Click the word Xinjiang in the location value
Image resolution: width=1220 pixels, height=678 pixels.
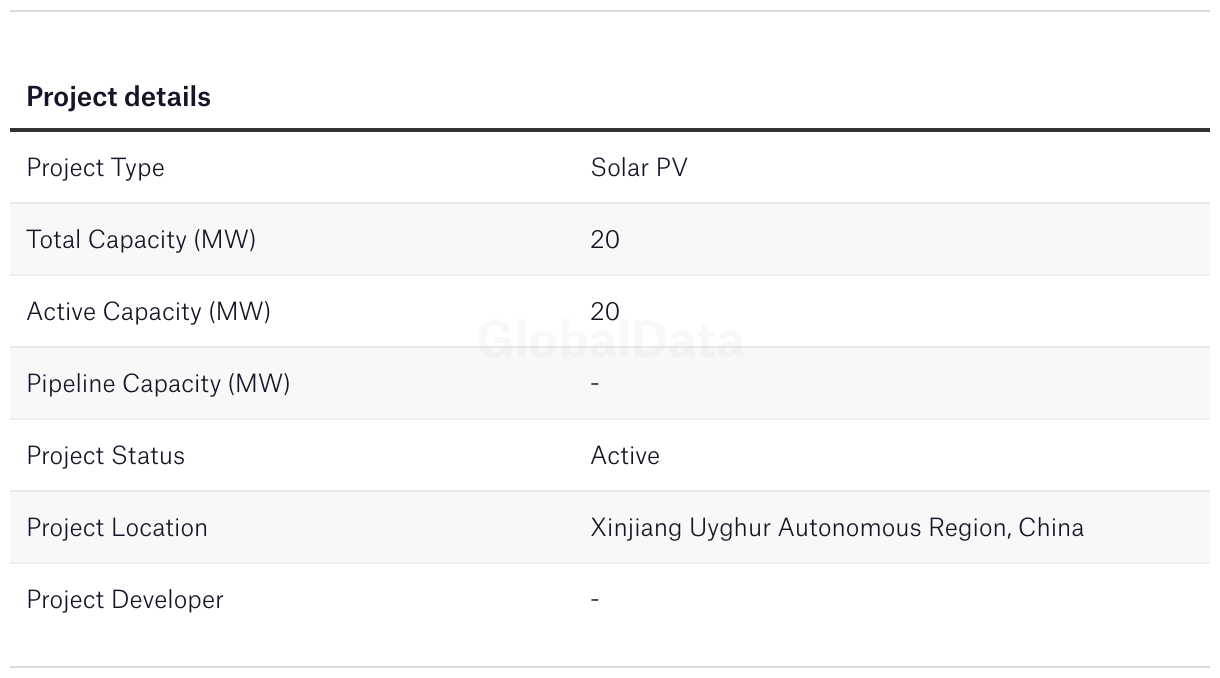(636, 528)
